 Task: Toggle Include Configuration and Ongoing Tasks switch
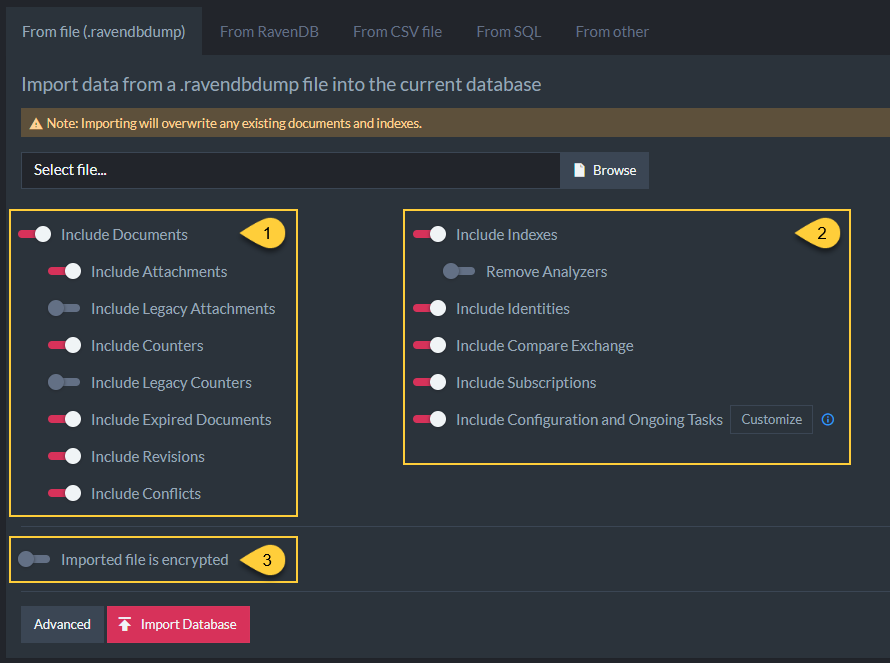tap(430, 419)
